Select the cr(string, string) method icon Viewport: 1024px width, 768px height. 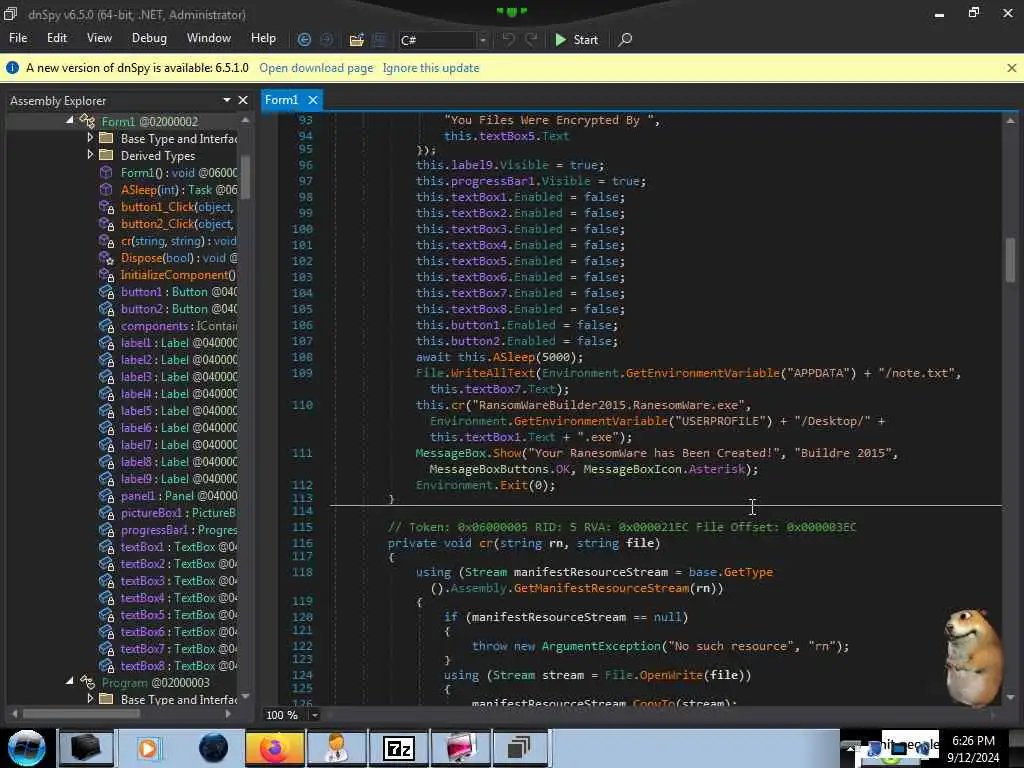click(106, 241)
